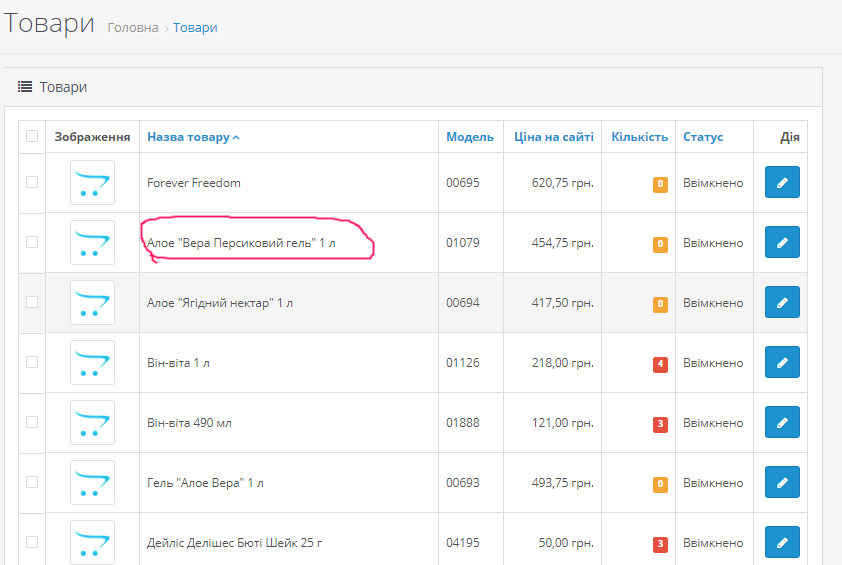Viewport: 842px width, 565px height.
Task: Sort products by Модель column
Action: [x=470, y=137]
